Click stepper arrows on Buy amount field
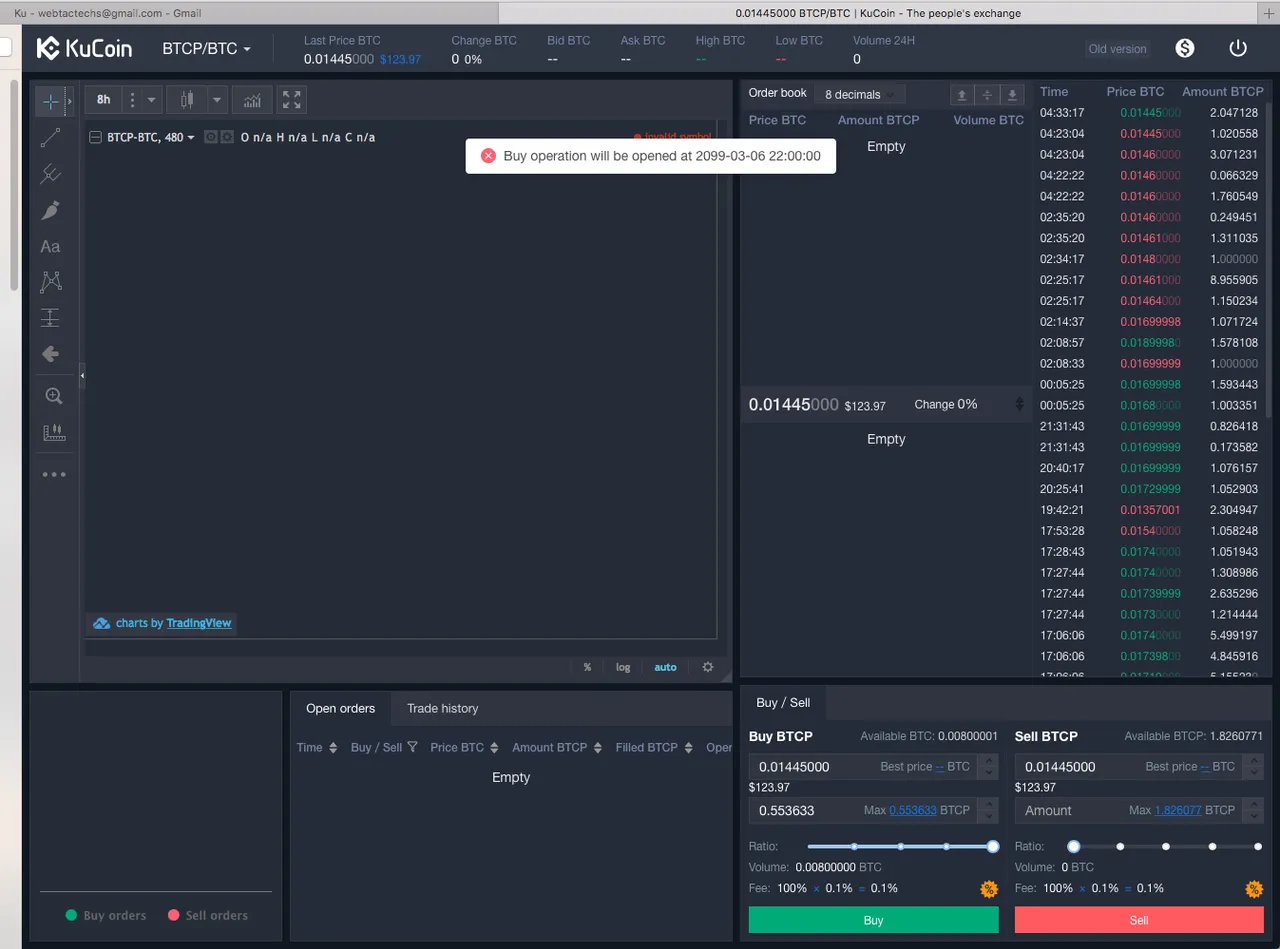Image resolution: width=1280 pixels, height=949 pixels. click(x=989, y=810)
